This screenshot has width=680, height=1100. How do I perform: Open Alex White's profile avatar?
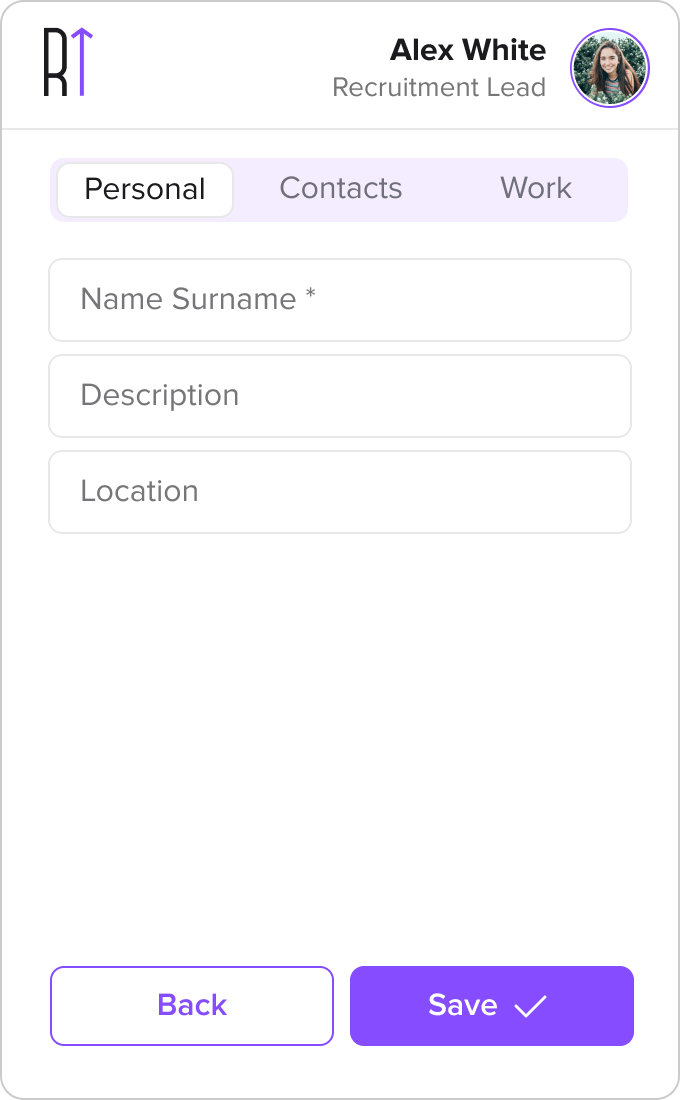click(x=610, y=68)
